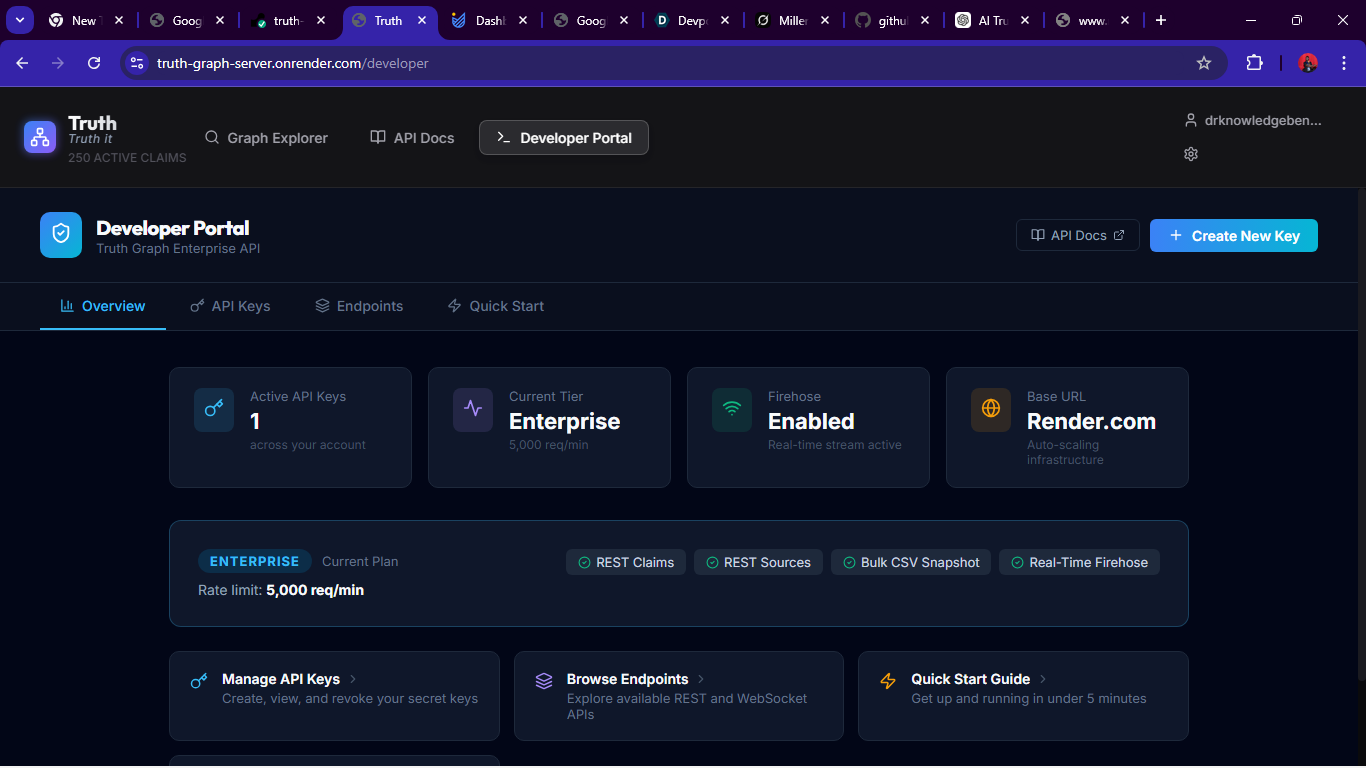Click the 250 ACTIVE CLAIMS text

pos(127,158)
